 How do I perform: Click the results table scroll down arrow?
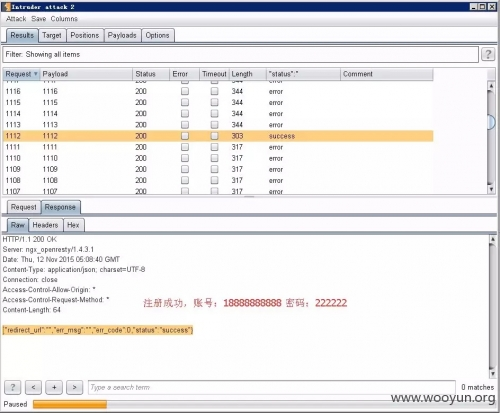pyautogui.click(x=491, y=189)
